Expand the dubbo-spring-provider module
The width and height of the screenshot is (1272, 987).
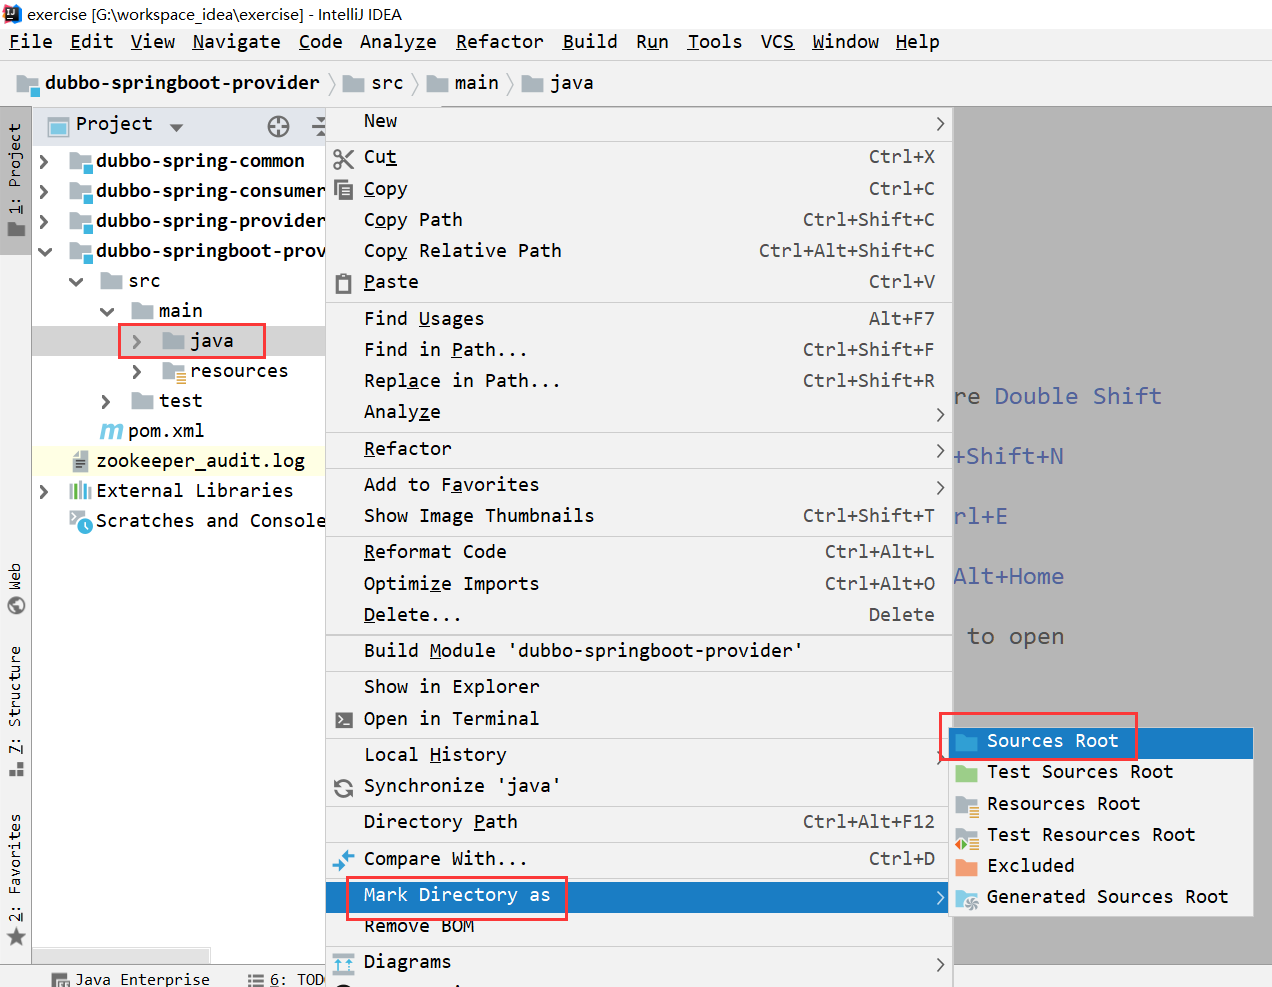point(44,221)
